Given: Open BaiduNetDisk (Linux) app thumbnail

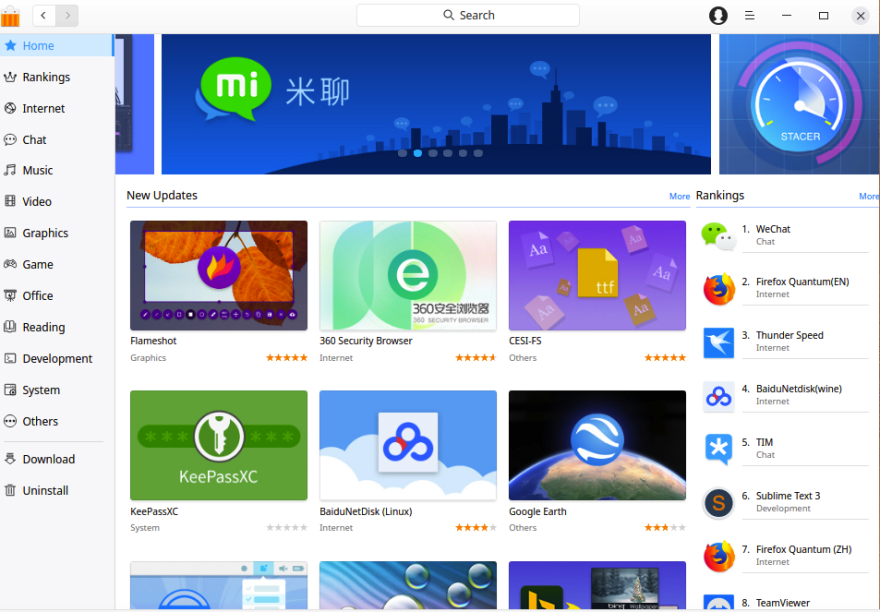Looking at the screenshot, I should (x=408, y=445).
